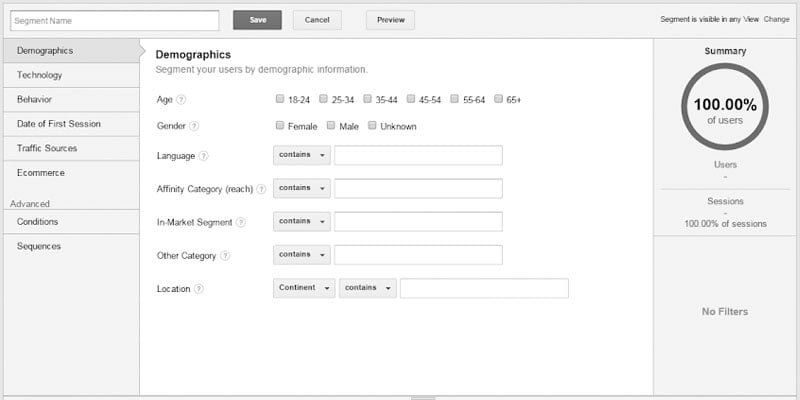Open the Traffic Sources tab
This screenshot has height=400, width=800.
(x=71, y=148)
